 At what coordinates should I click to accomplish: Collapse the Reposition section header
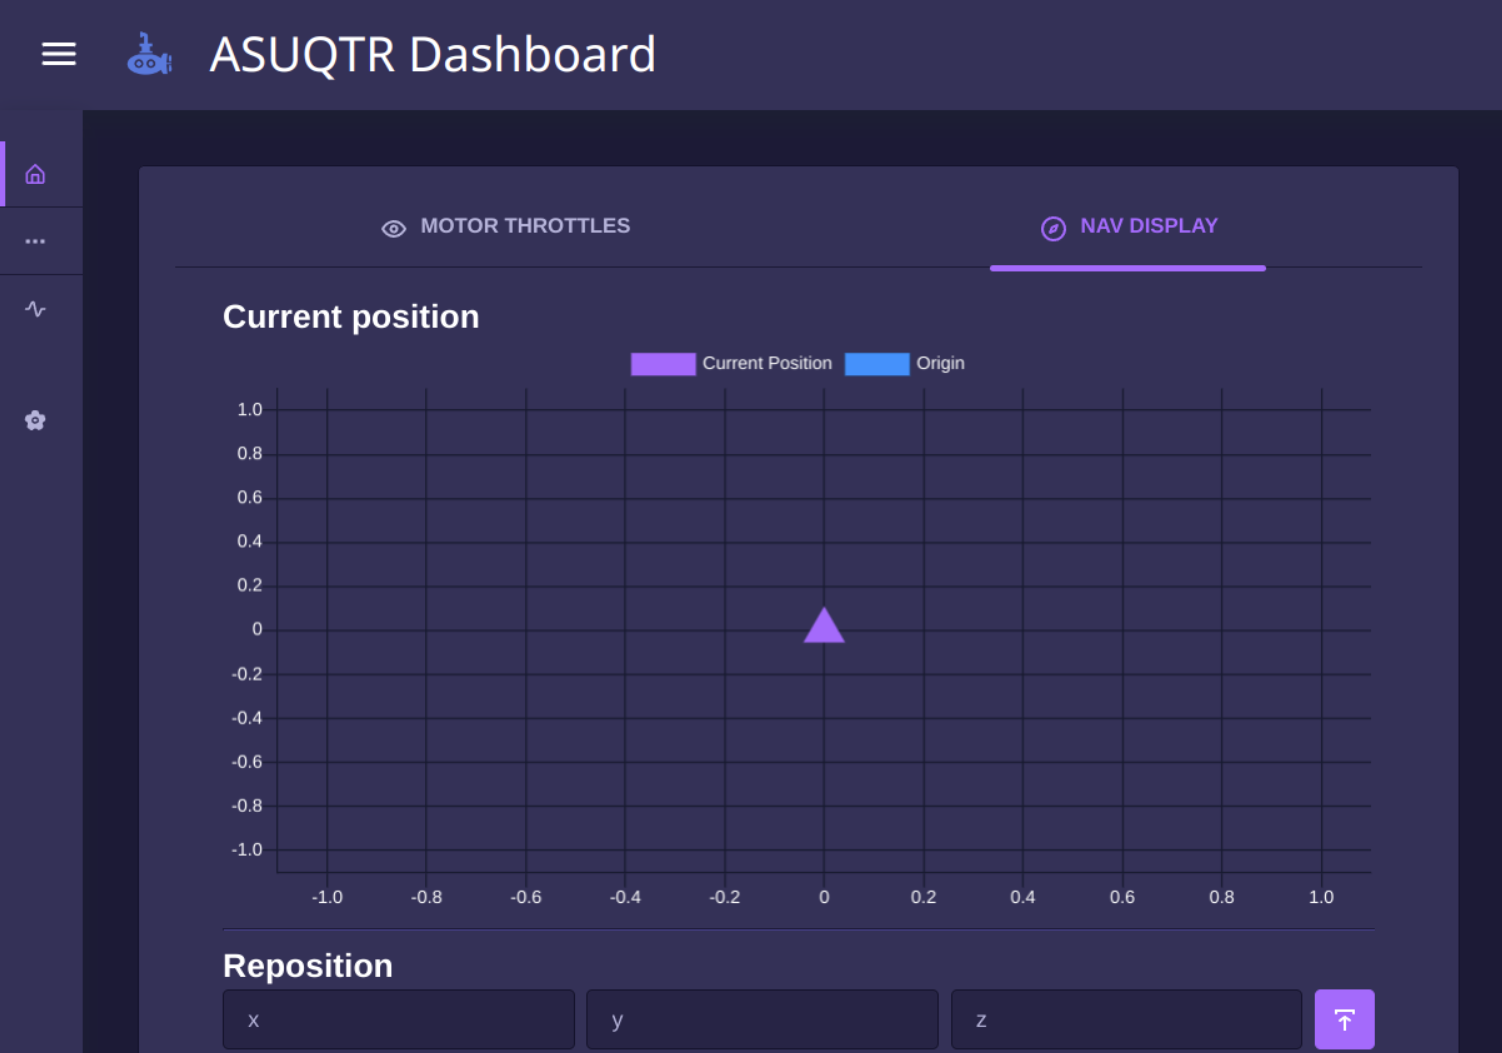307,965
